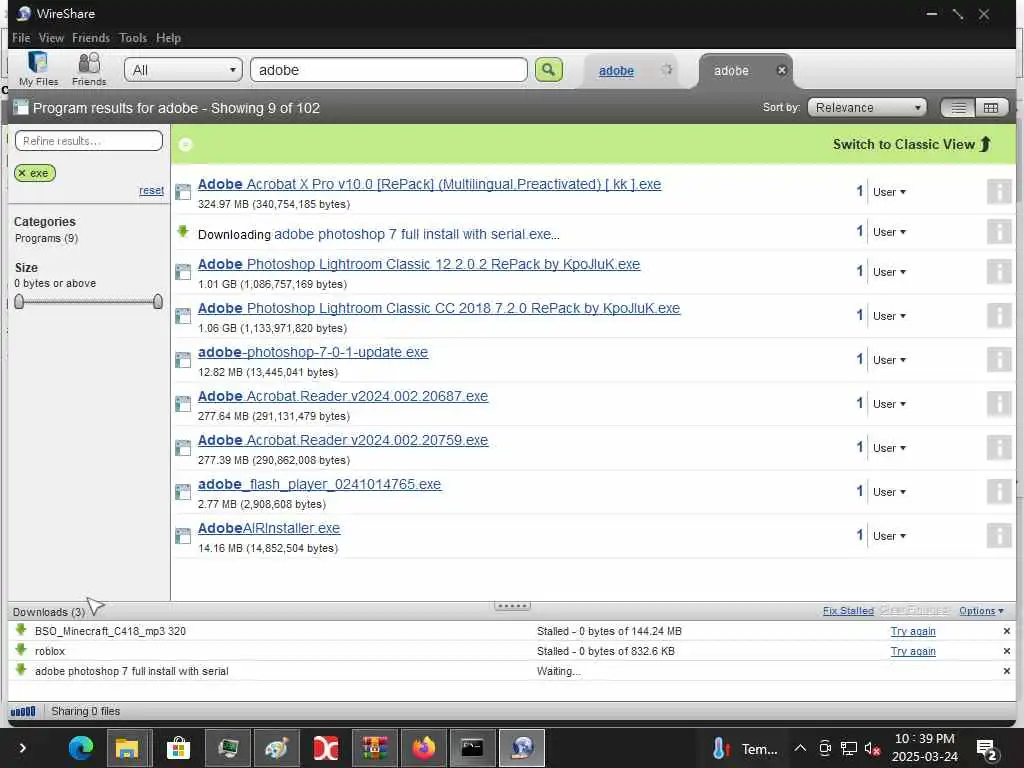Expand User menu for adobe-photoshop-7-0-1-update
This screenshot has height=768, width=1024.
pyautogui.click(x=889, y=360)
